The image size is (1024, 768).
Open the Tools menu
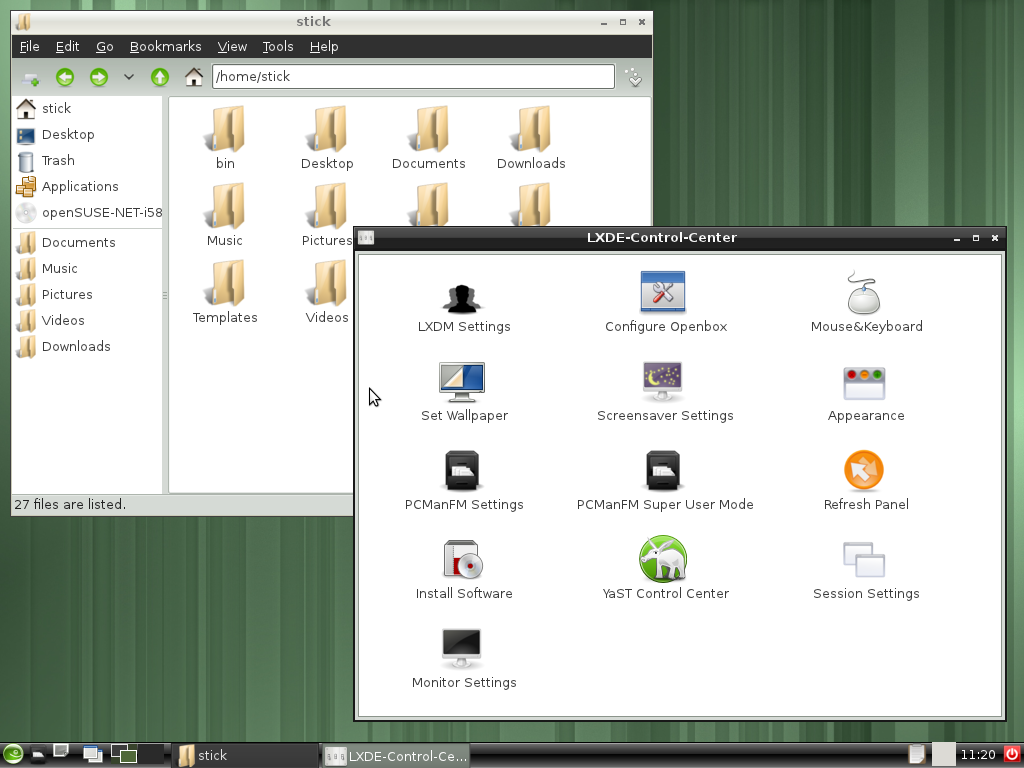(277, 47)
